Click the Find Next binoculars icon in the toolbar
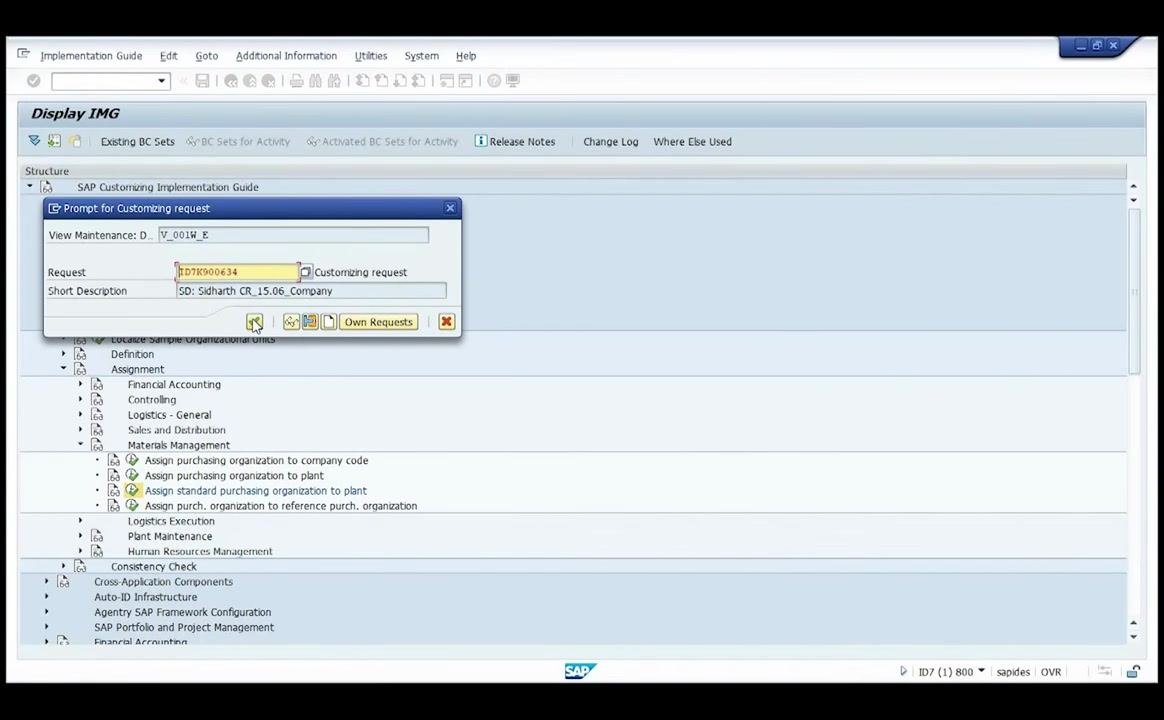Image resolution: width=1164 pixels, height=720 pixels. point(334,81)
